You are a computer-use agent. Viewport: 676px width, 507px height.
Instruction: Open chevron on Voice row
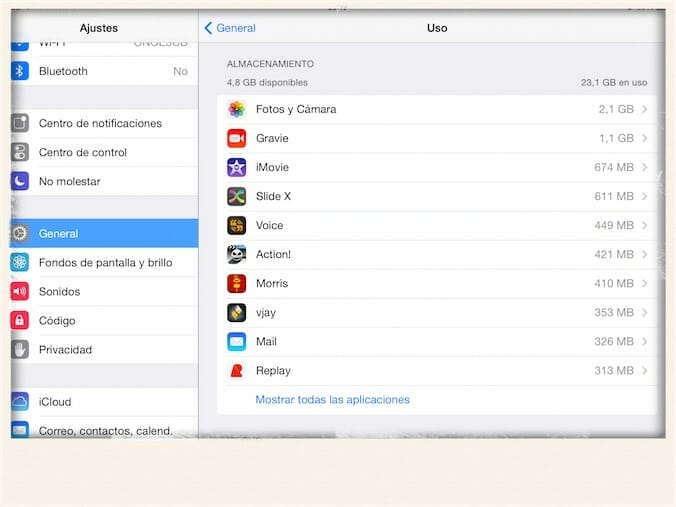tap(645, 225)
